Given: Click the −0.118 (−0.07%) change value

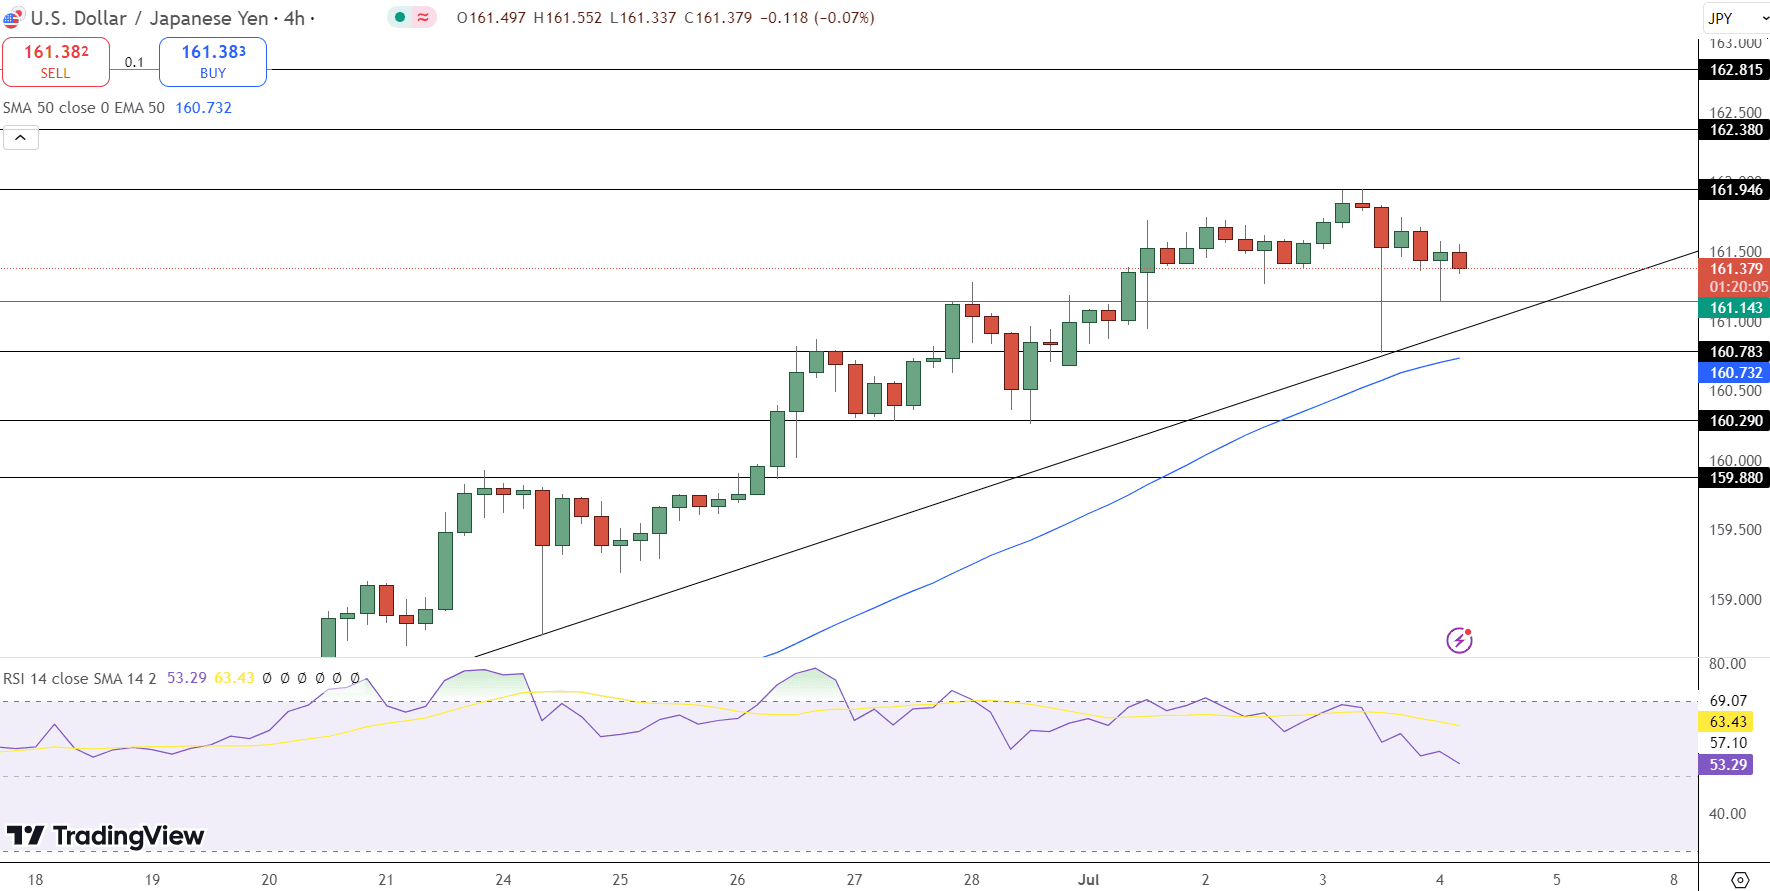Looking at the screenshot, I should coord(817,18).
